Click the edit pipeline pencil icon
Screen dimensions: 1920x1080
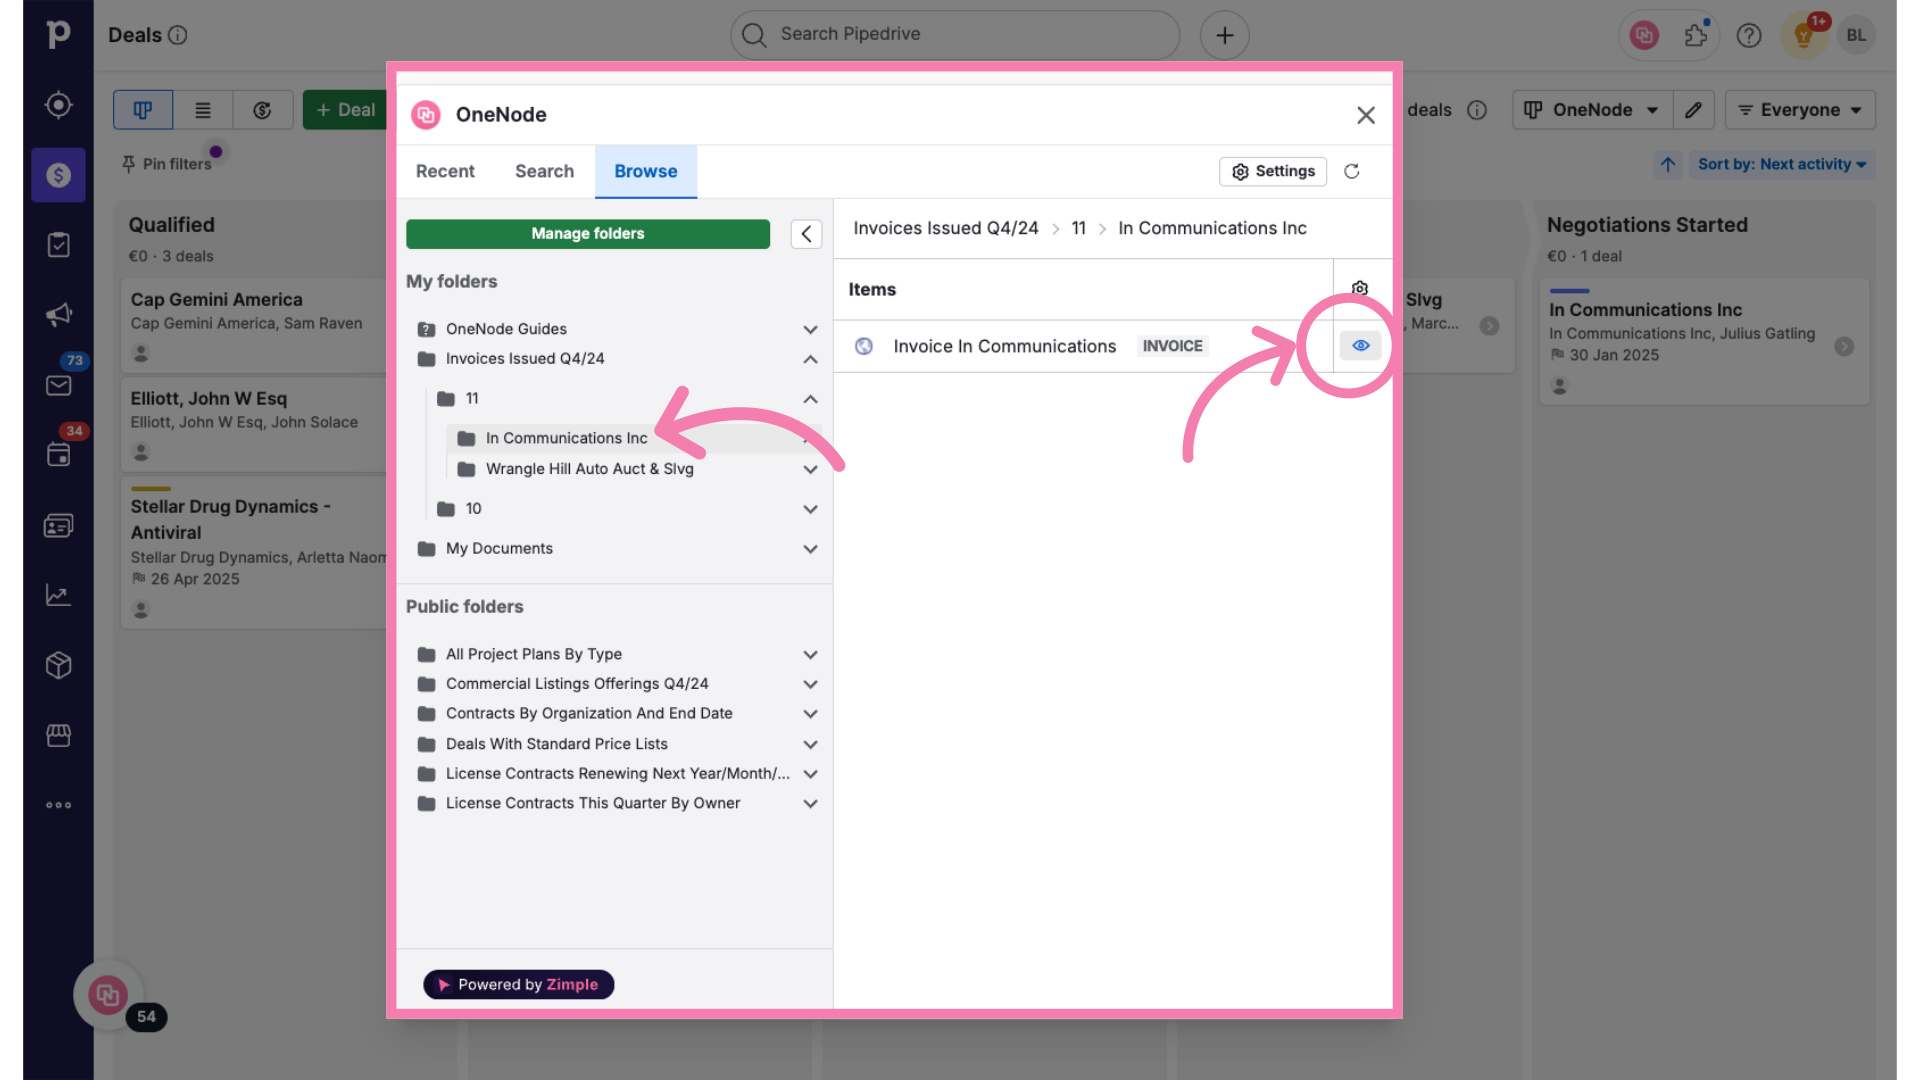point(1693,110)
